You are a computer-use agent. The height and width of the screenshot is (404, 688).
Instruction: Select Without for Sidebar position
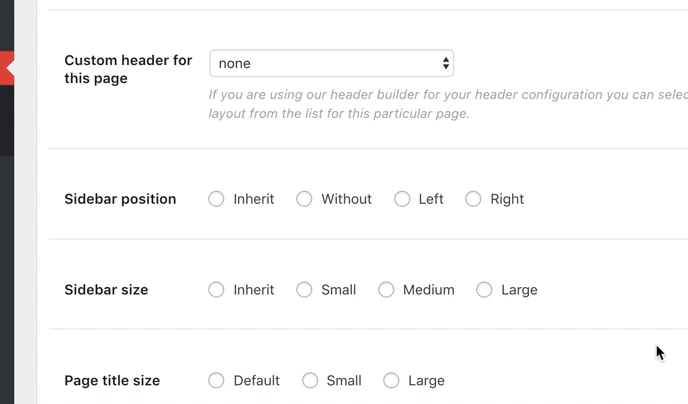[x=304, y=199]
